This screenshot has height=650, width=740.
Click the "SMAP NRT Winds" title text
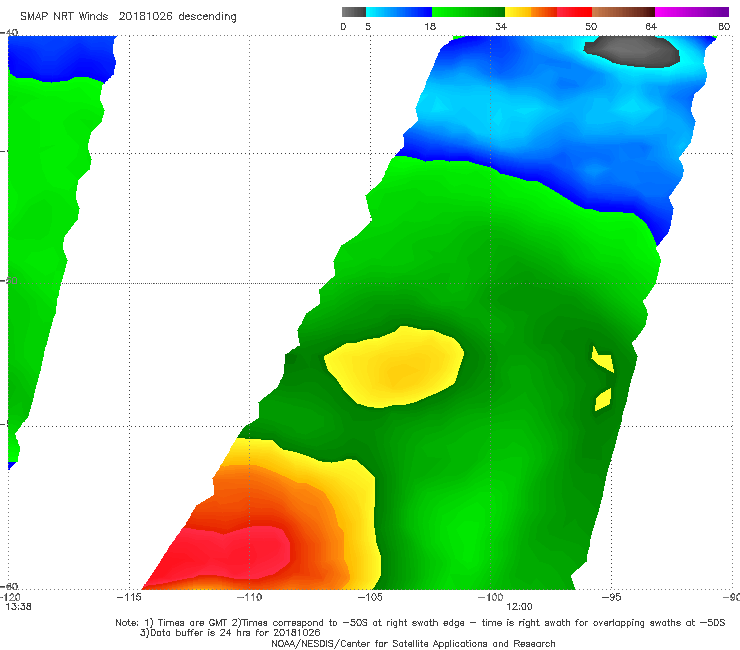pyautogui.click(x=64, y=17)
